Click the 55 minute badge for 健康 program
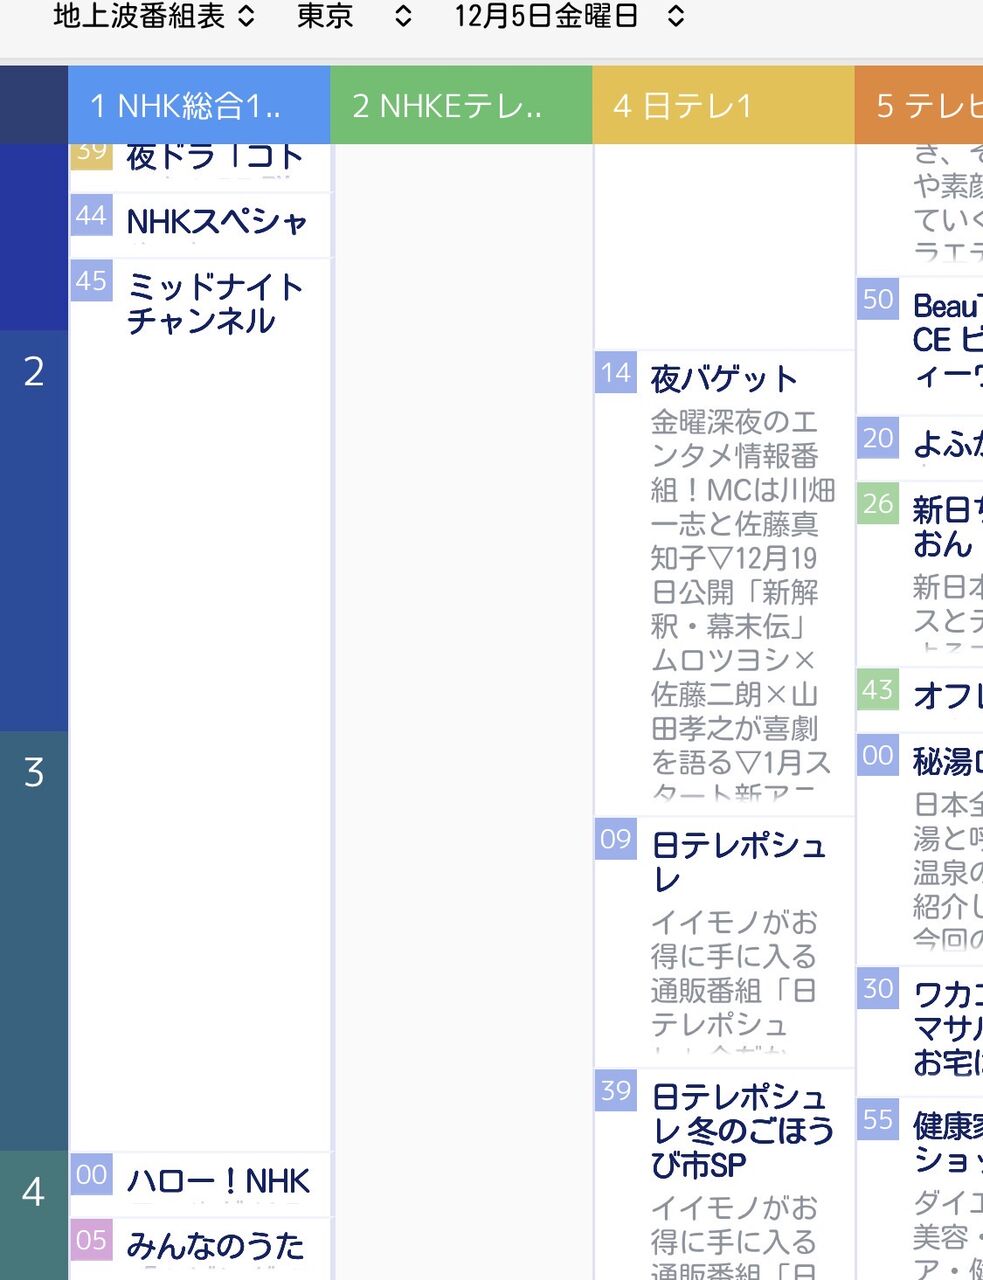 point(878,1119)
